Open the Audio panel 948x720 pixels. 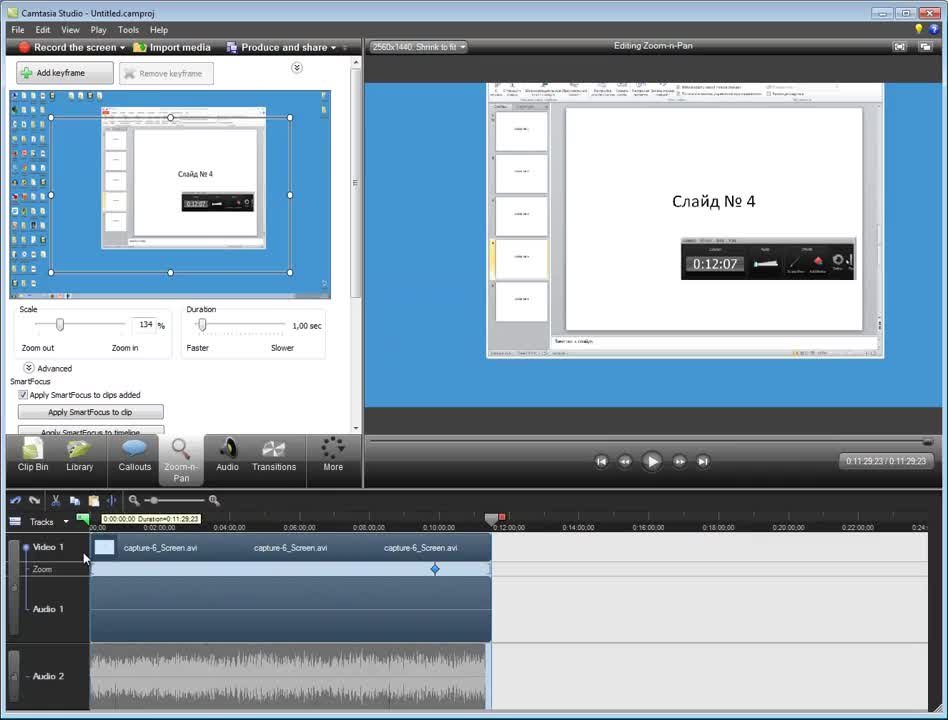pyautogui.click(x=227, y=455)
